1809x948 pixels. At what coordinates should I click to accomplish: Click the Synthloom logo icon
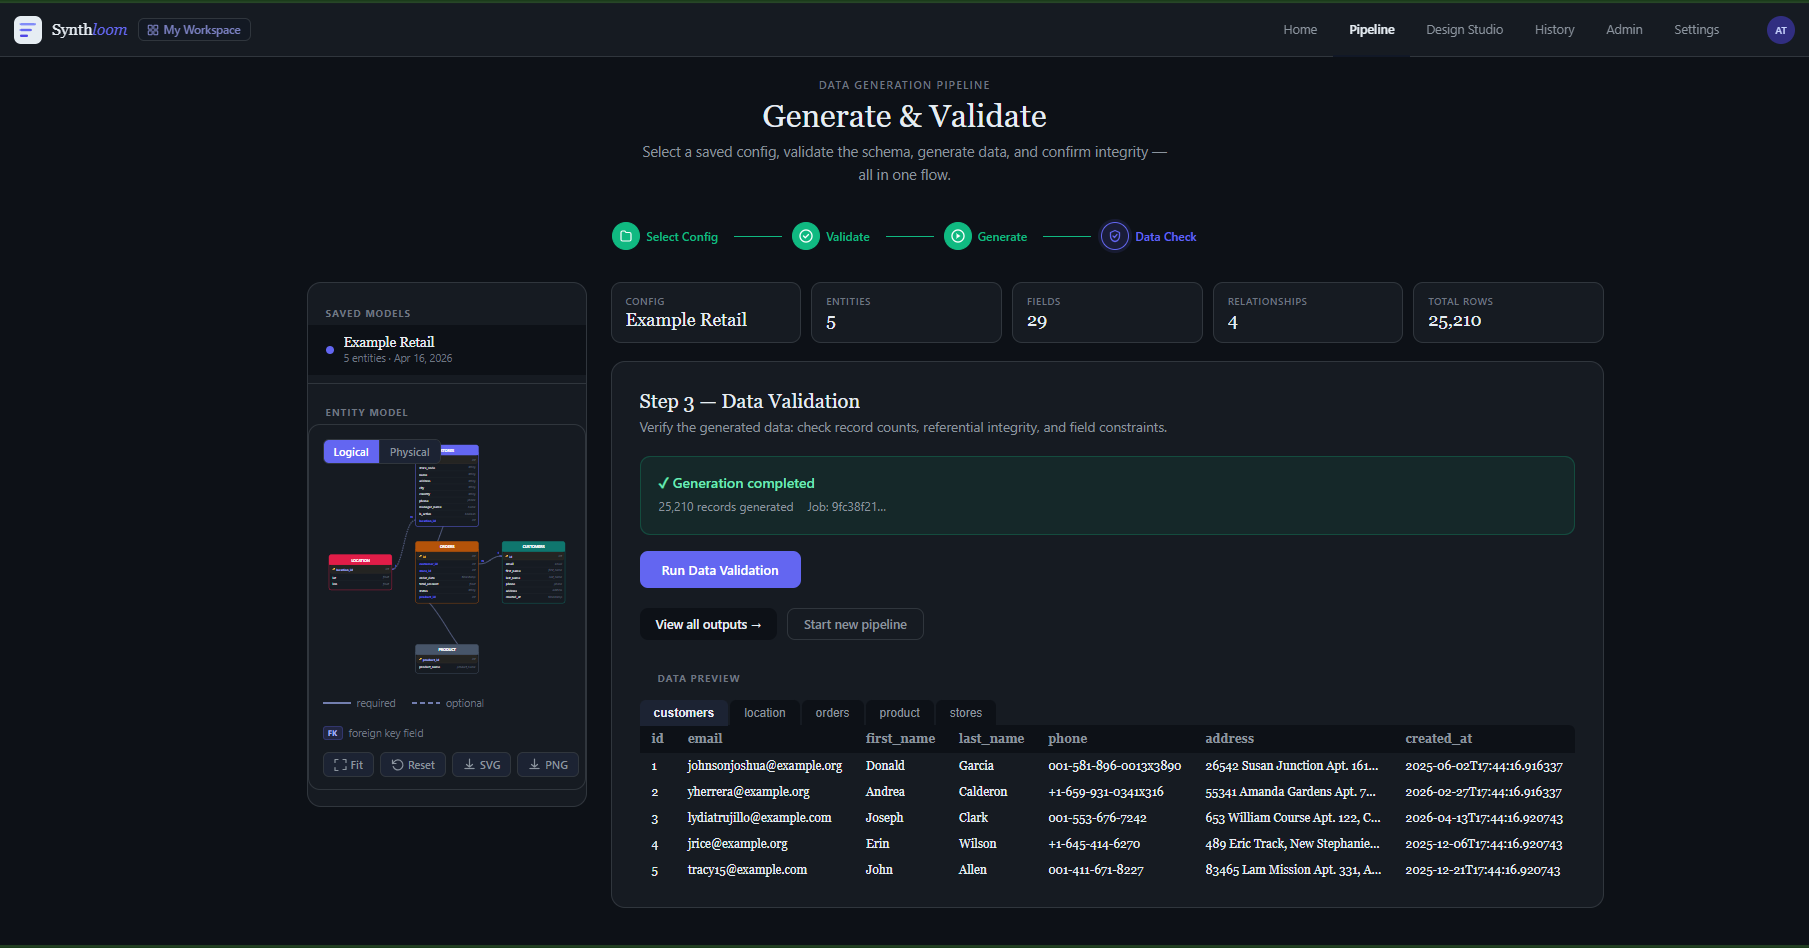tap(28, 30)
